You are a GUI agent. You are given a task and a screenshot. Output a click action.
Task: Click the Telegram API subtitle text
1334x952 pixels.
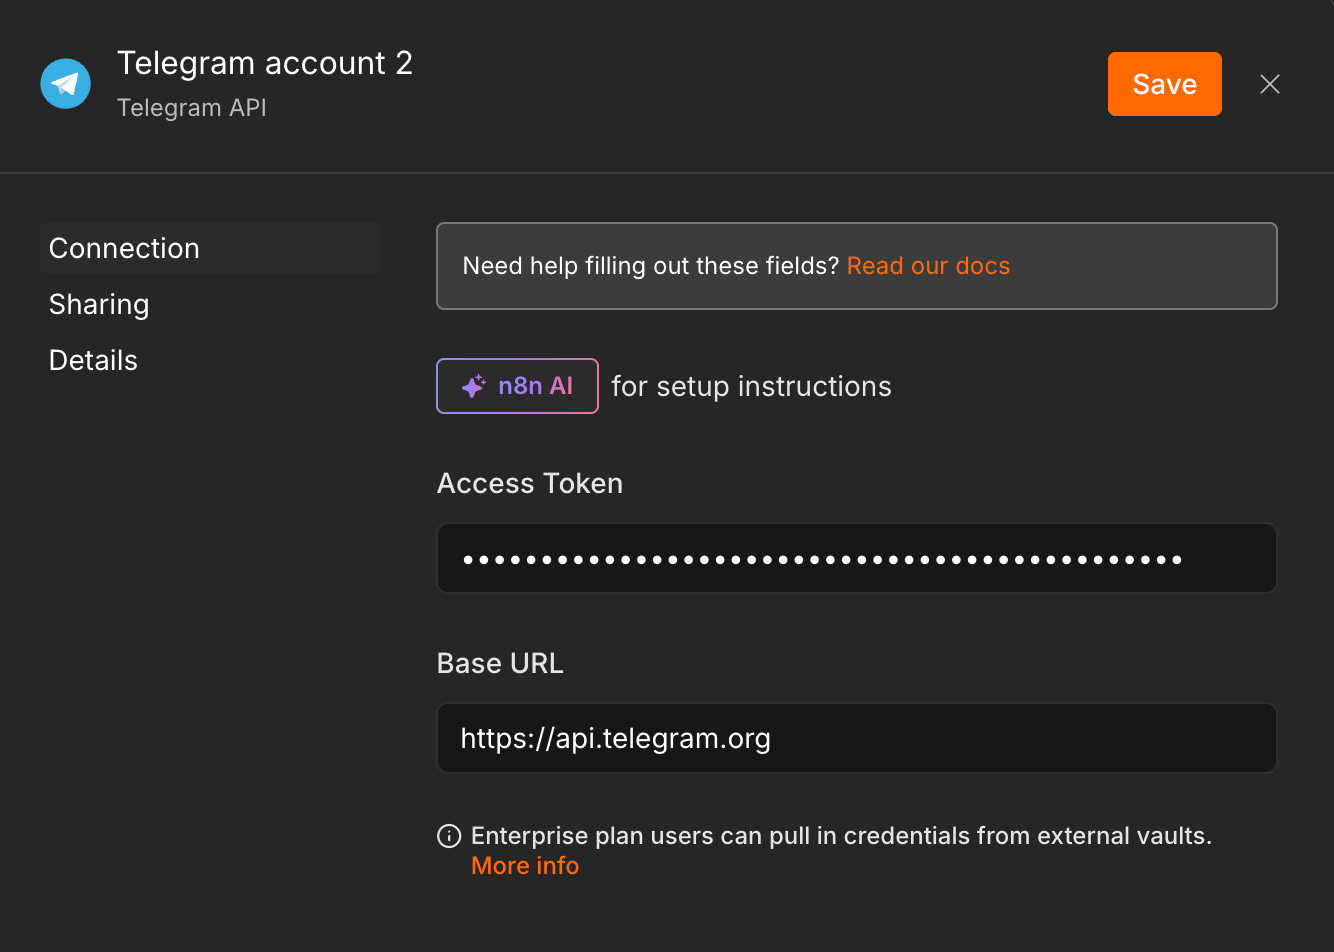(x=192, y=108)
